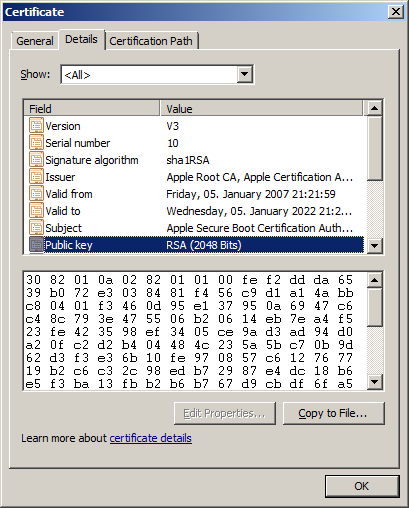Viewport: 409px width, 508px height.
Task: Click the Wednesday, 05. January 2022 value
Action: [x=259, y=211]
